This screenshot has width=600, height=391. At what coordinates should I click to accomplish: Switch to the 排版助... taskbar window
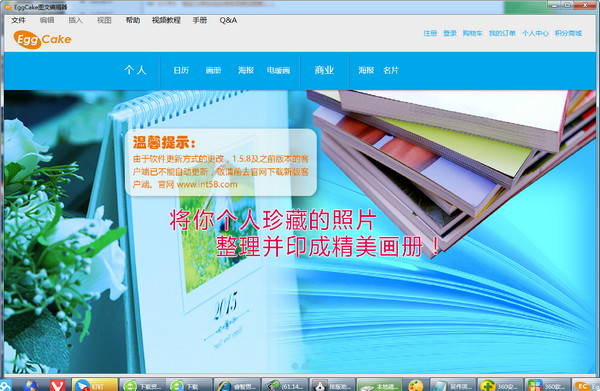[332, 385]
